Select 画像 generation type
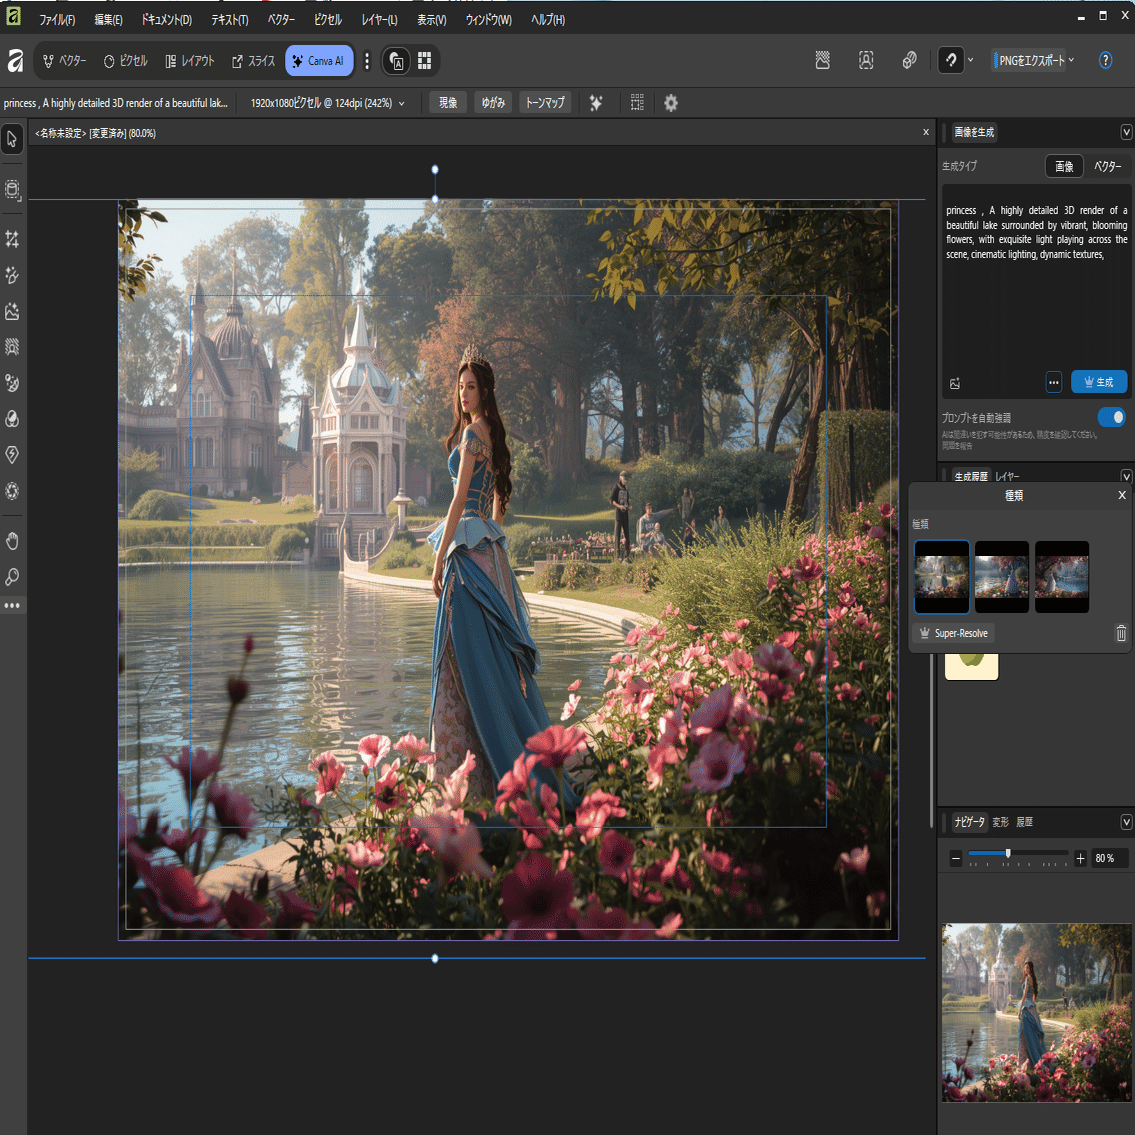This screenshot has height=1135, width=1135. 1064,167
